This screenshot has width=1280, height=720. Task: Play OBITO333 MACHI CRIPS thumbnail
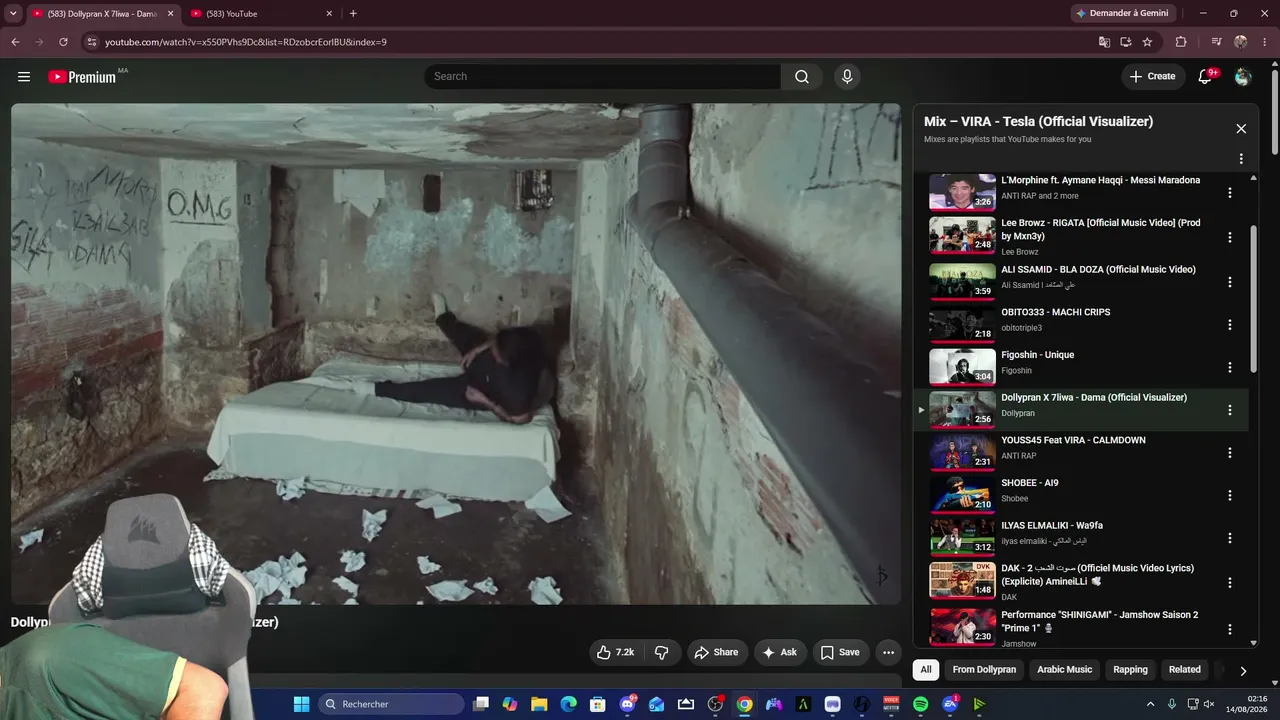click(x=962, y=325)
